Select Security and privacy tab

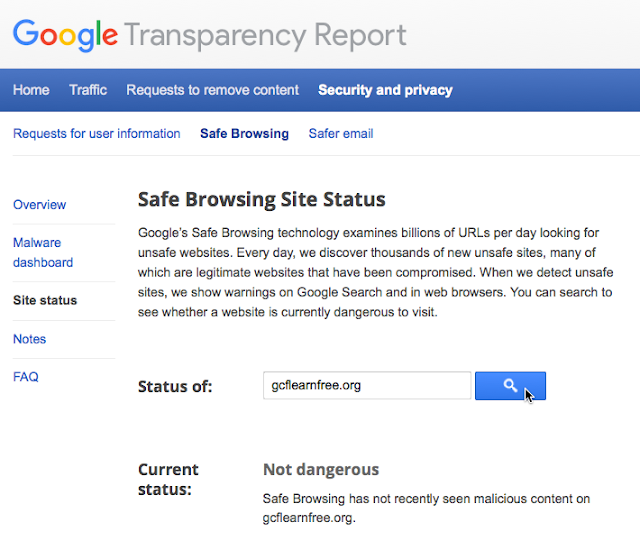click(385, 90)
